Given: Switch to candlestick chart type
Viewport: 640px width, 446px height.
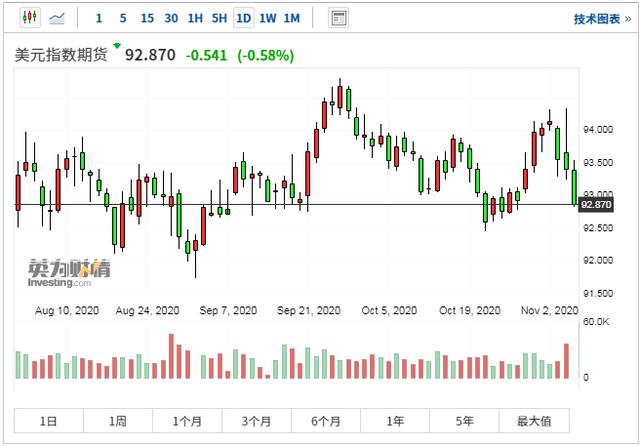Looking at the screenshot, I should 30,18.
